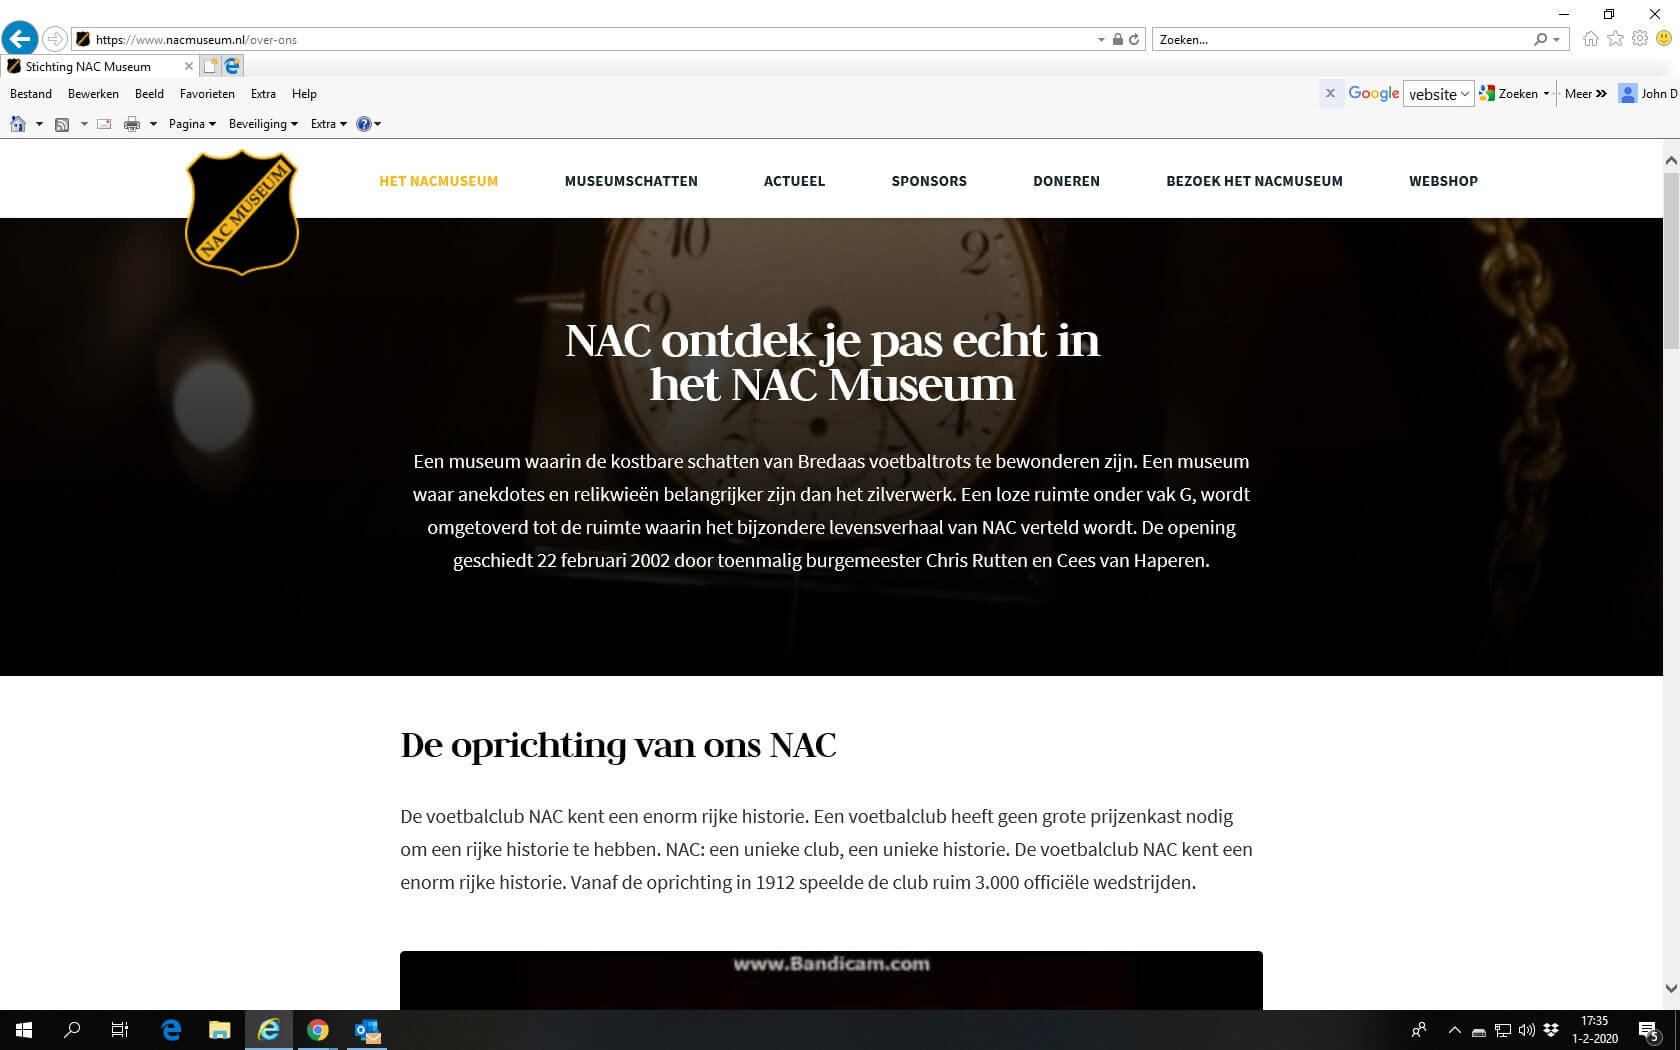Viewport: 1680px width, 1050px height.
Task: Open the Webshop navigation link
Action: (x=1443, y=181)
